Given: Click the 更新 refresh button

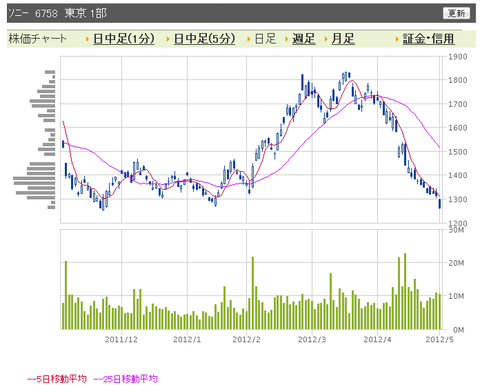Looking at the screenshot, I should pyautogui.click(x=456, y=13).
